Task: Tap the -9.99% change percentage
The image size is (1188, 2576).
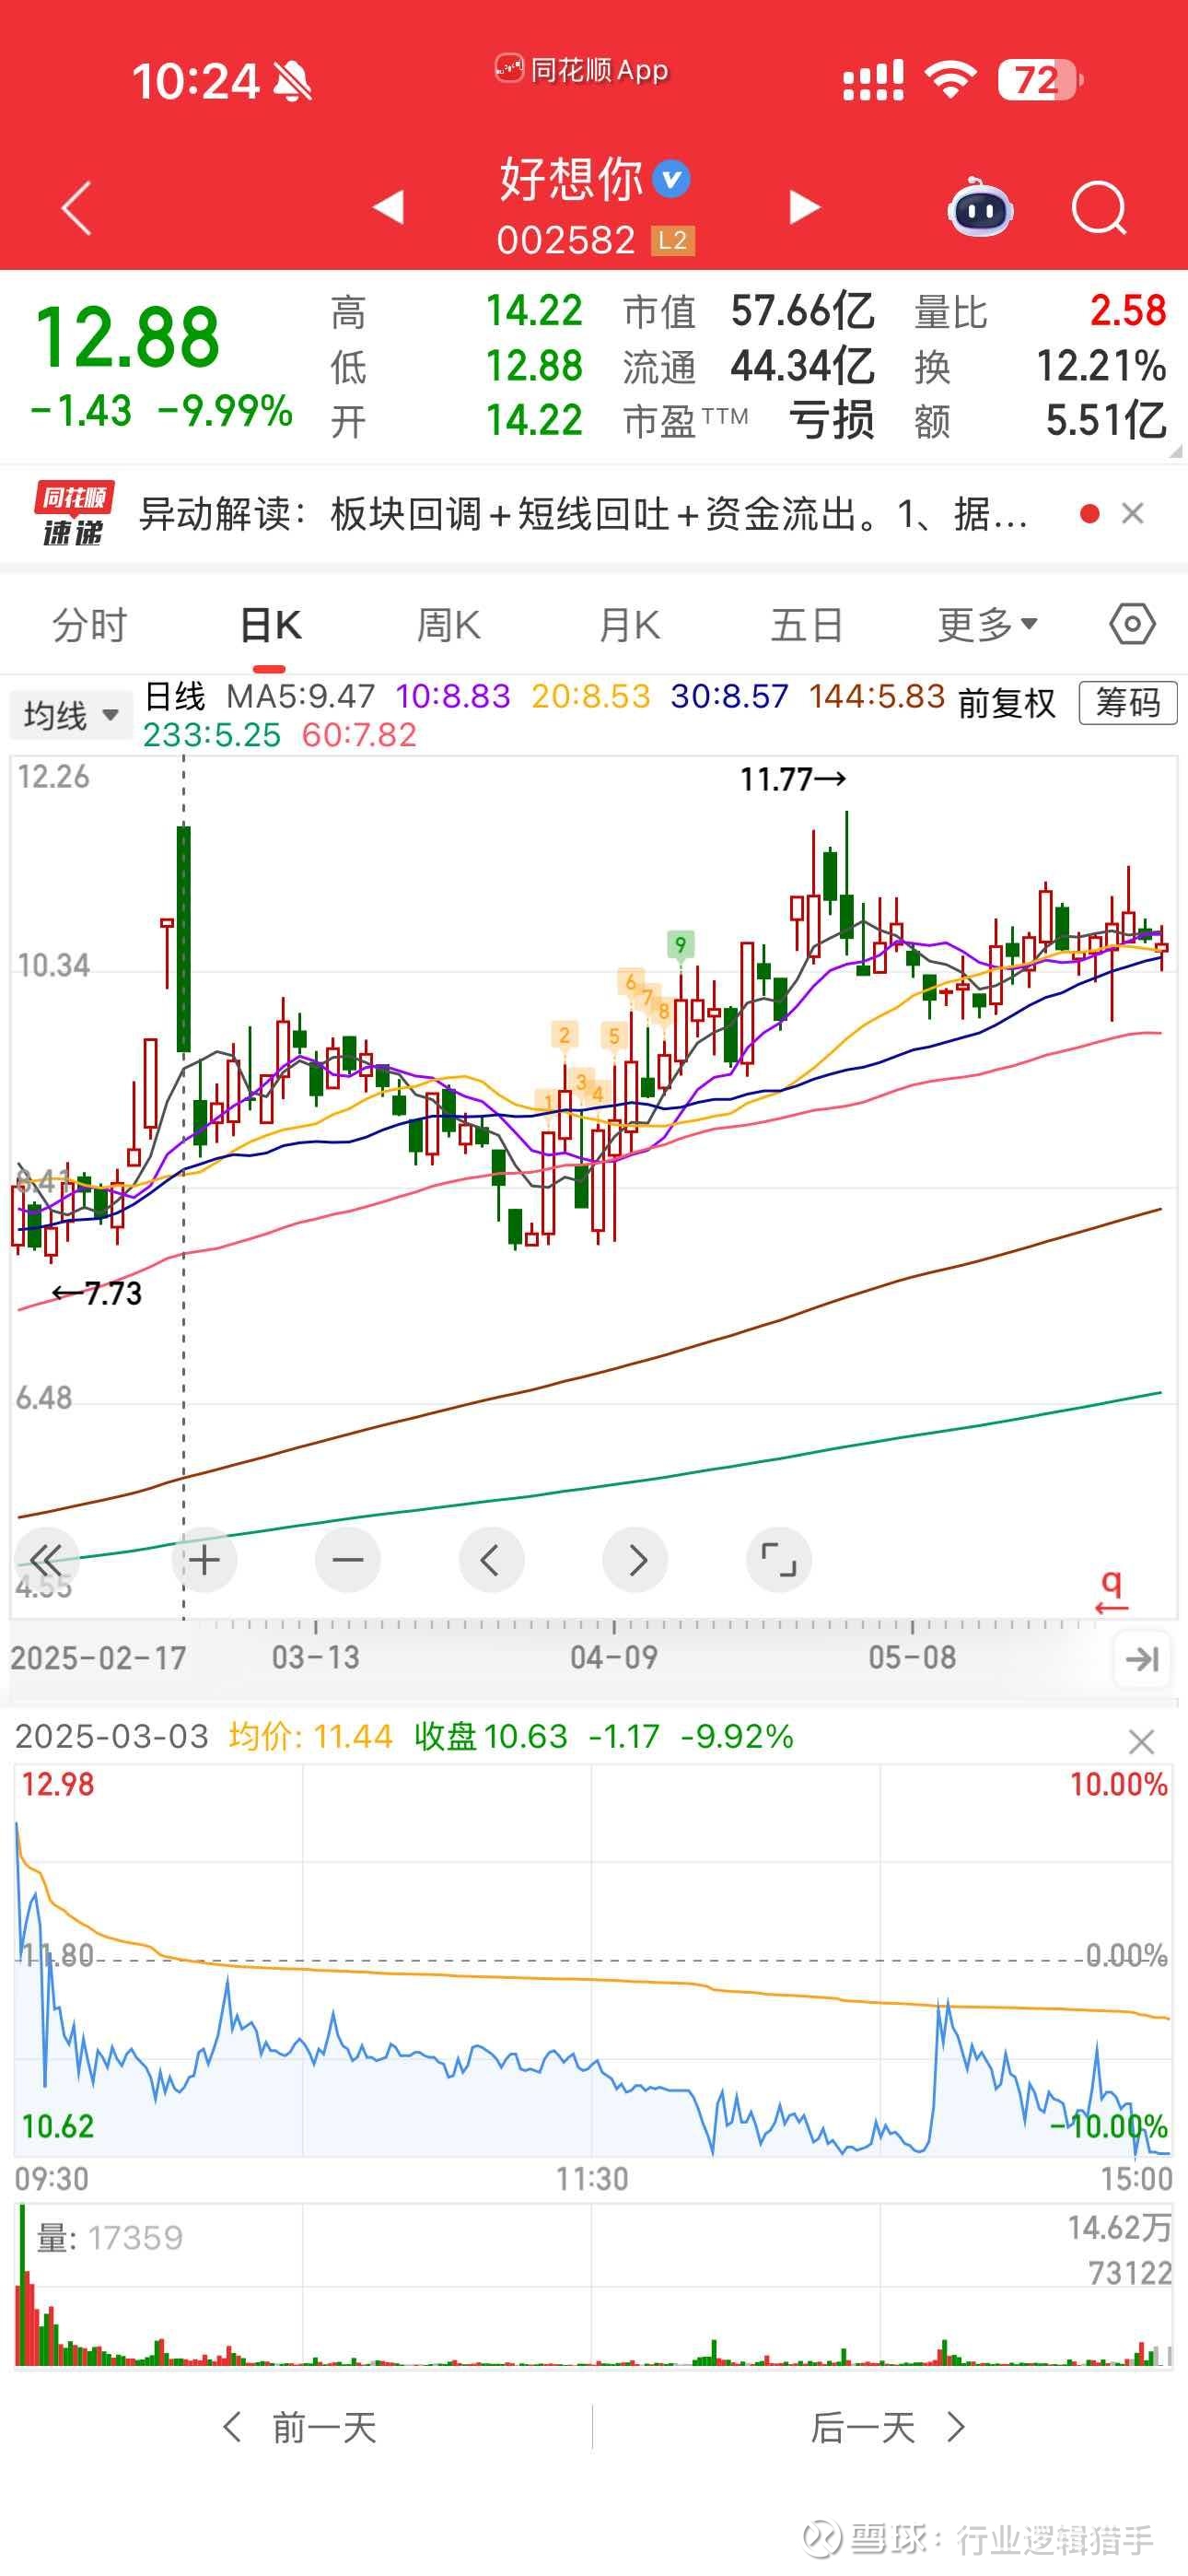Action: point(225,411)
